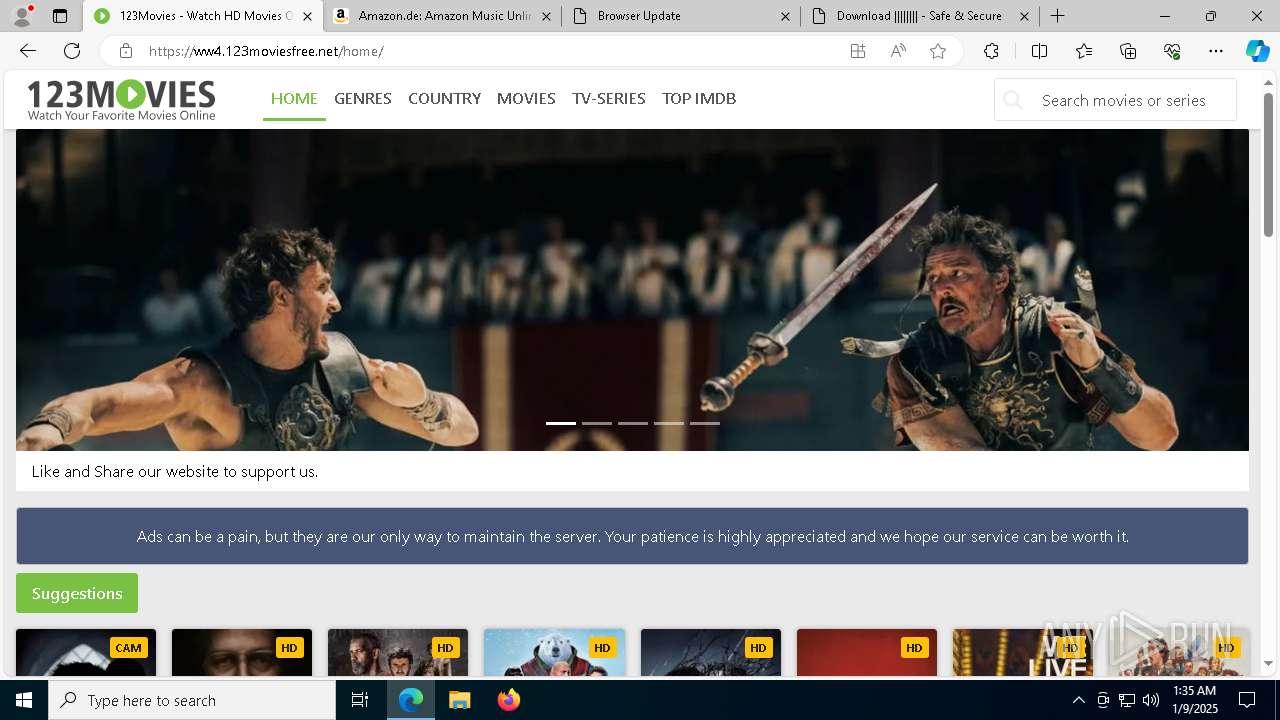Open network icon in system tray
Viewport: 1280px width, 720px height.
pyautogui.click(x=1127, y=700)
